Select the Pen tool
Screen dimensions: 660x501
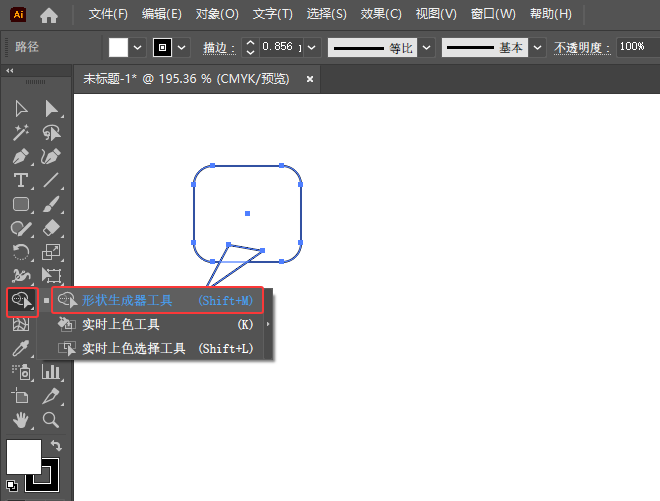pos(21,157)
